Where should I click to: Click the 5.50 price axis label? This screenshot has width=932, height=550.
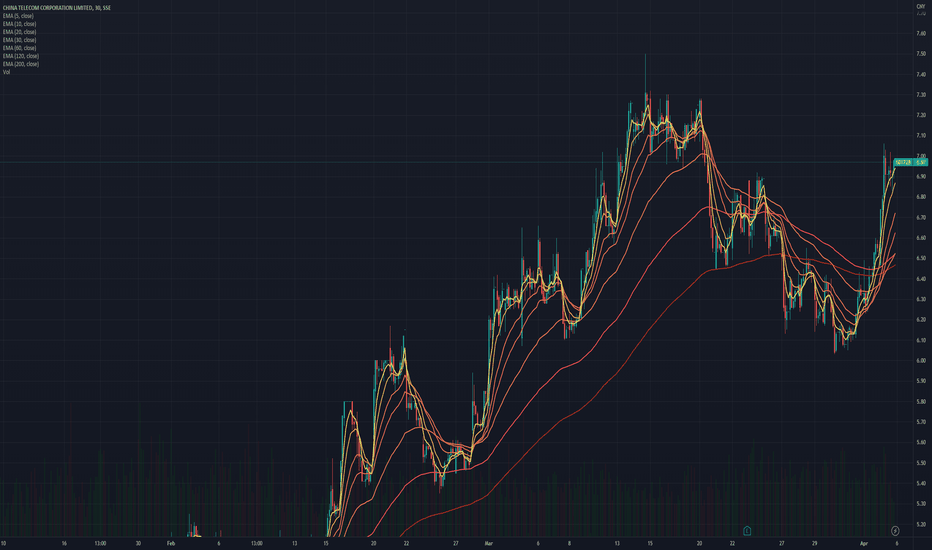tap(921, 463)
